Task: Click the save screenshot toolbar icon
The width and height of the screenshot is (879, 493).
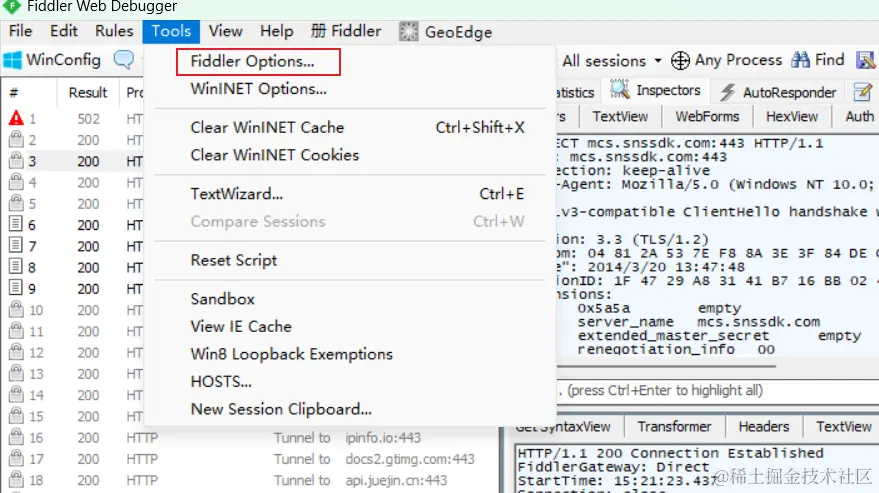Action: pos(866,60)
